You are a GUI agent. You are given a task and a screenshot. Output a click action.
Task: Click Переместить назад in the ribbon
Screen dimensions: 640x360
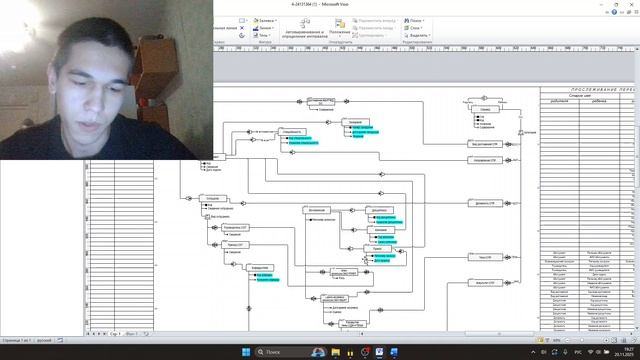[x=373, y=28]
